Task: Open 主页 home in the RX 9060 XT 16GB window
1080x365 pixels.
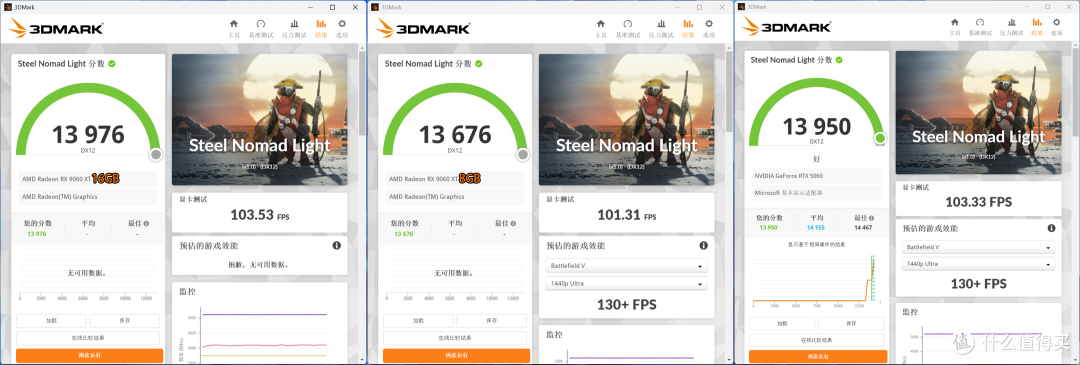Action: 233,28
